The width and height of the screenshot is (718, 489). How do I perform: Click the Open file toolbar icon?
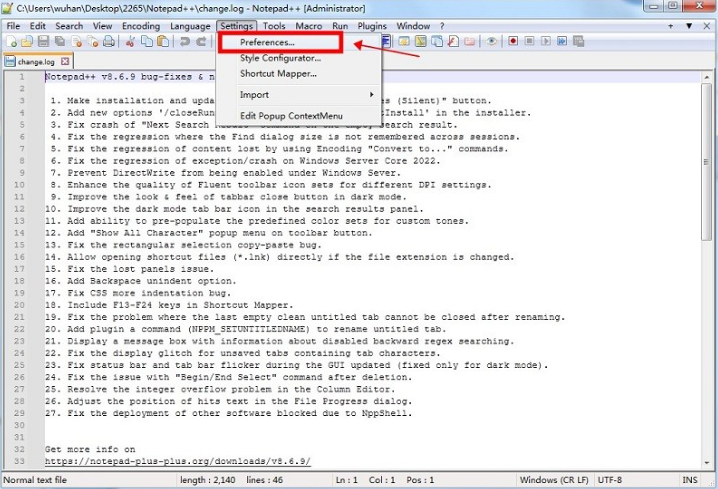click(27, 42)
